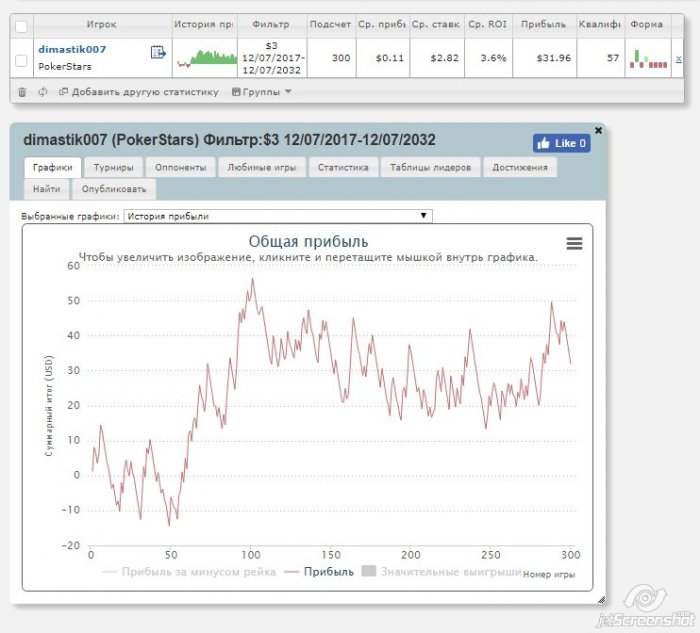Expand the 'Группы' dropdown
700x633 pixels.
pos(262,92)
